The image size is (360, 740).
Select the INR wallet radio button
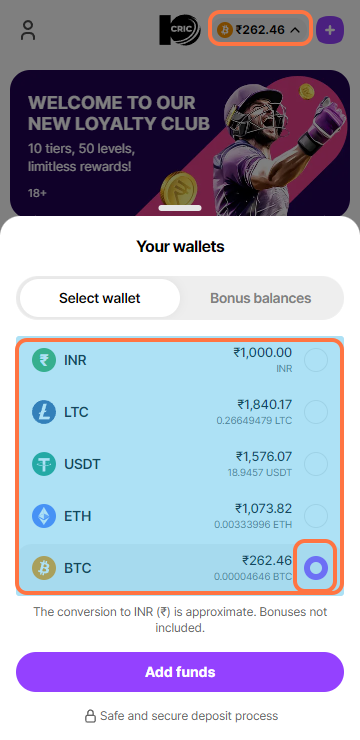[x=316, y=361]
